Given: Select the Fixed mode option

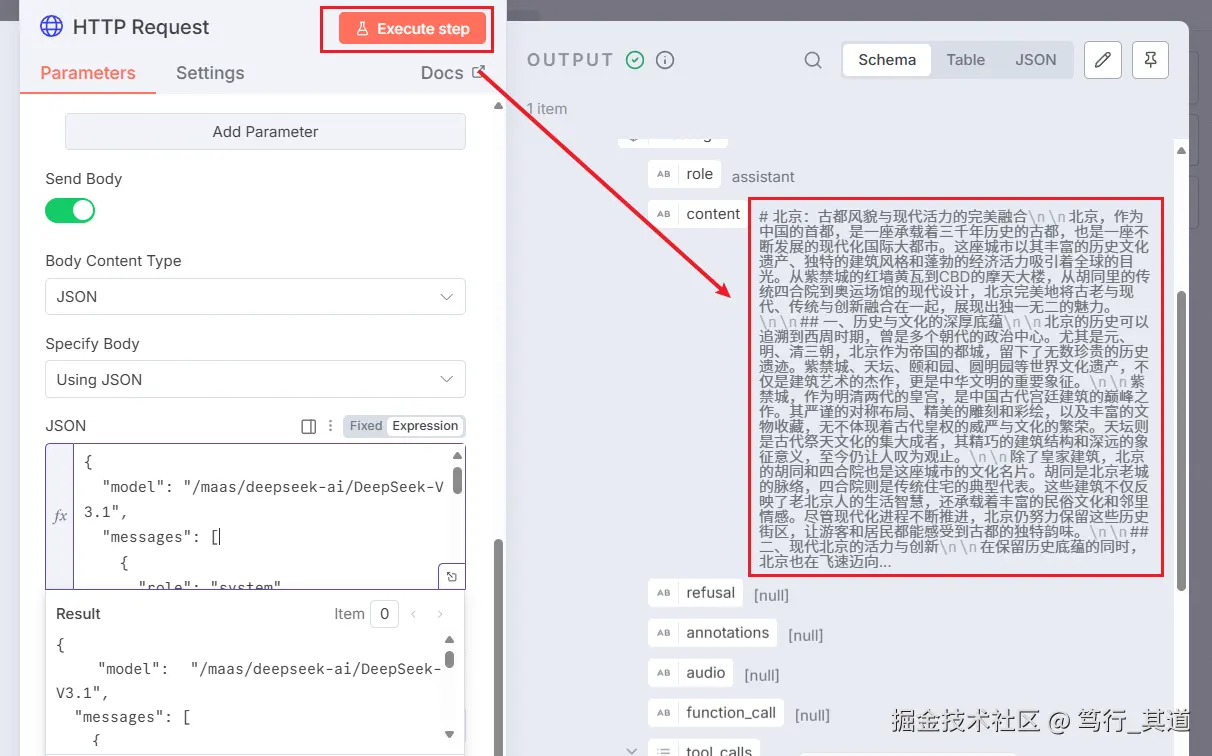Looking at the screenshot, I should (366, 426).
